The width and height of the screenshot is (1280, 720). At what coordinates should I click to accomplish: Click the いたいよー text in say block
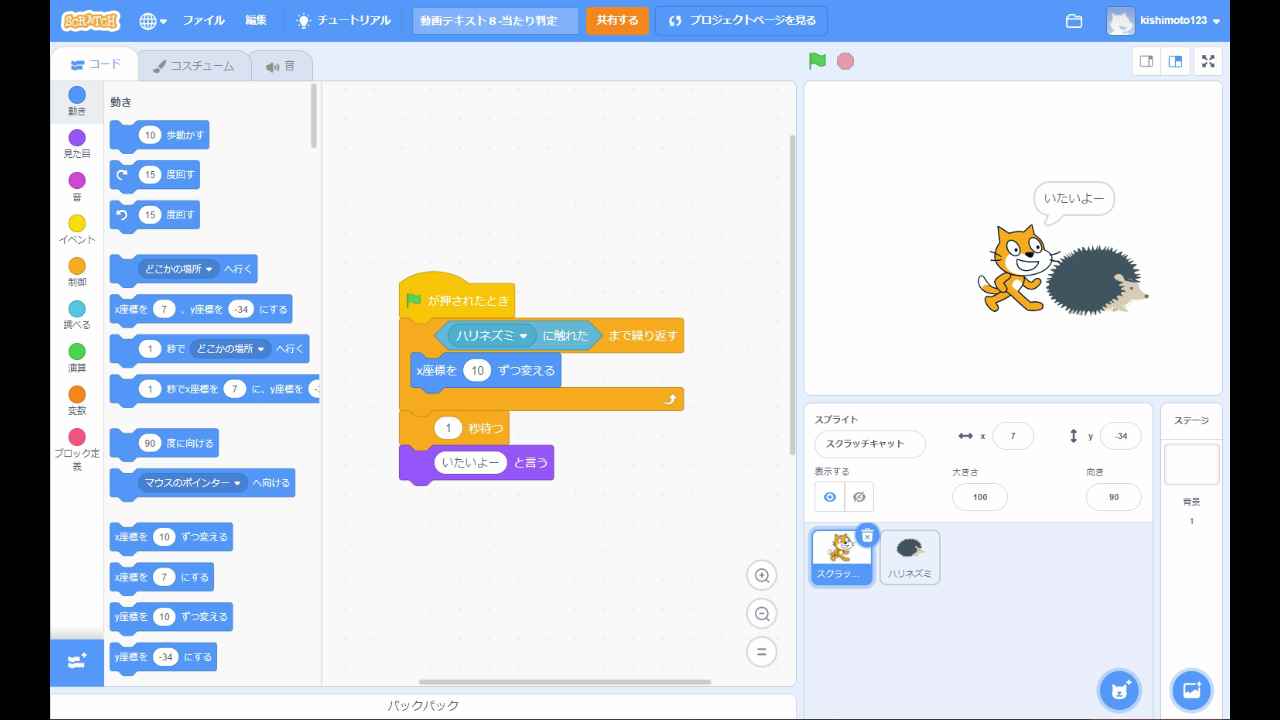click(x=471, y=463)
